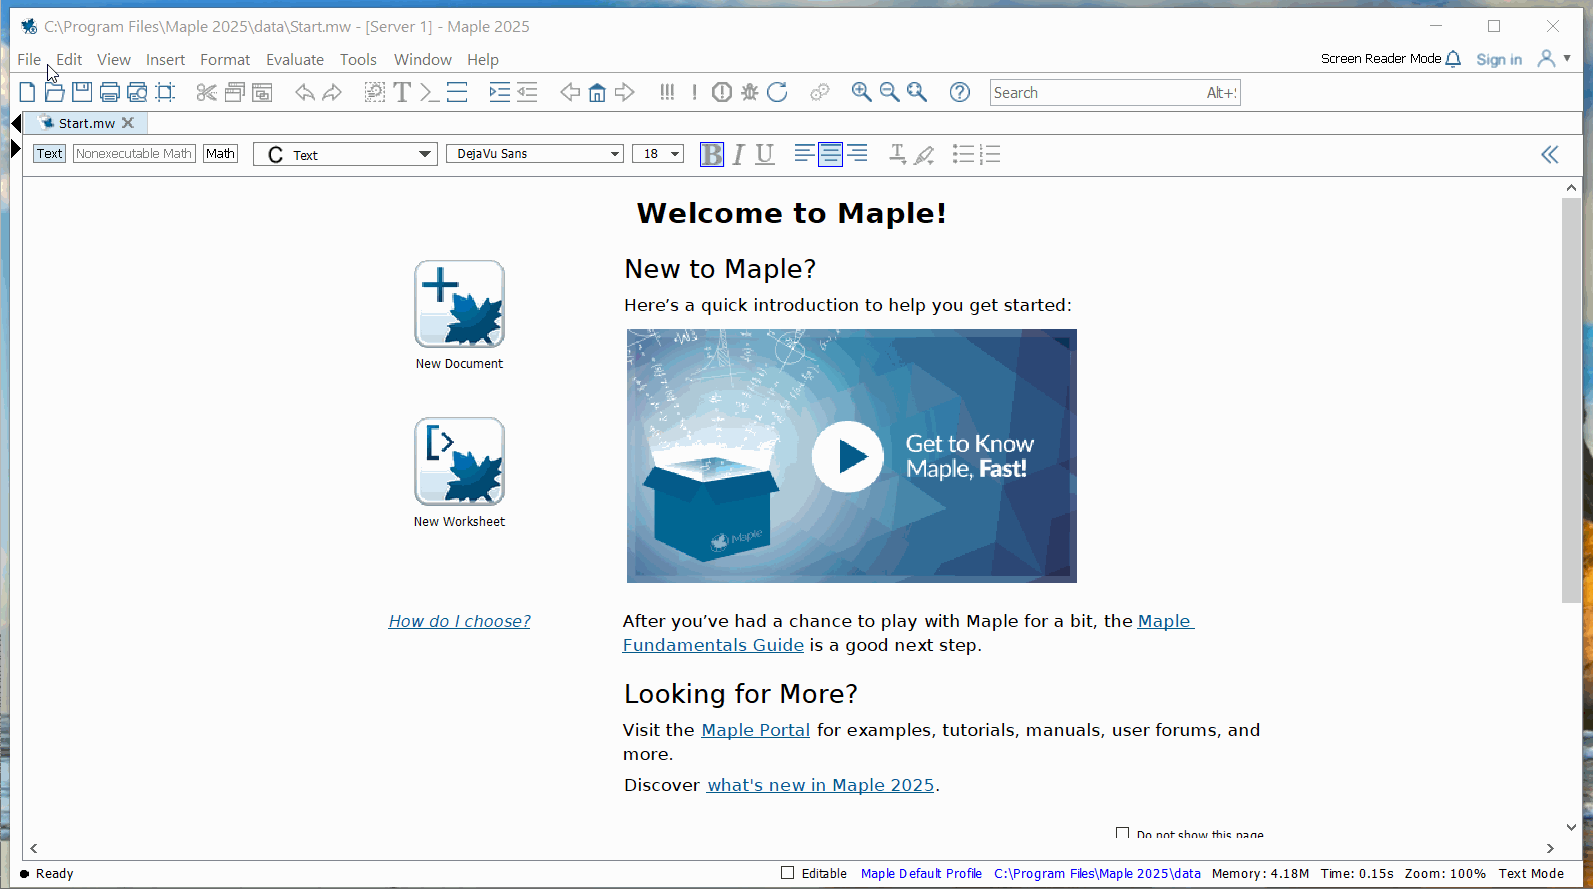Click in the Search input field
The height and width of the screenshot is (889, 1593).
1095,93
